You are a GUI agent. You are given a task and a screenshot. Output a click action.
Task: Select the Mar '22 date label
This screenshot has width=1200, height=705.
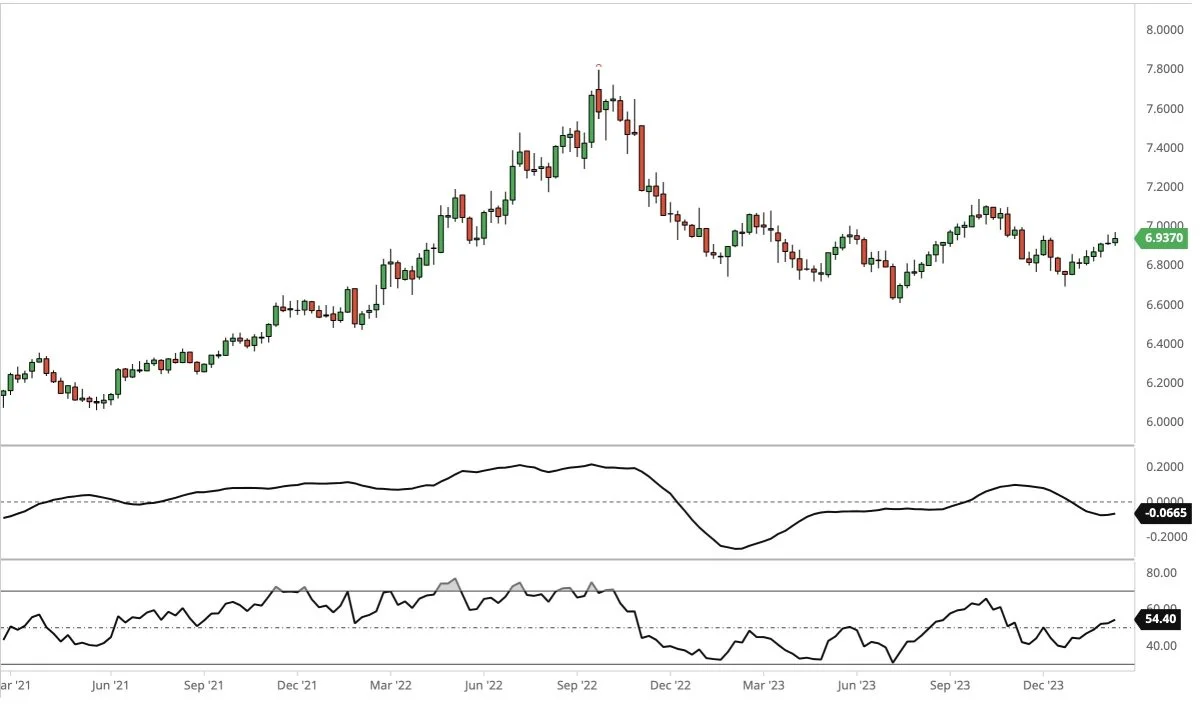click(390, 686)
